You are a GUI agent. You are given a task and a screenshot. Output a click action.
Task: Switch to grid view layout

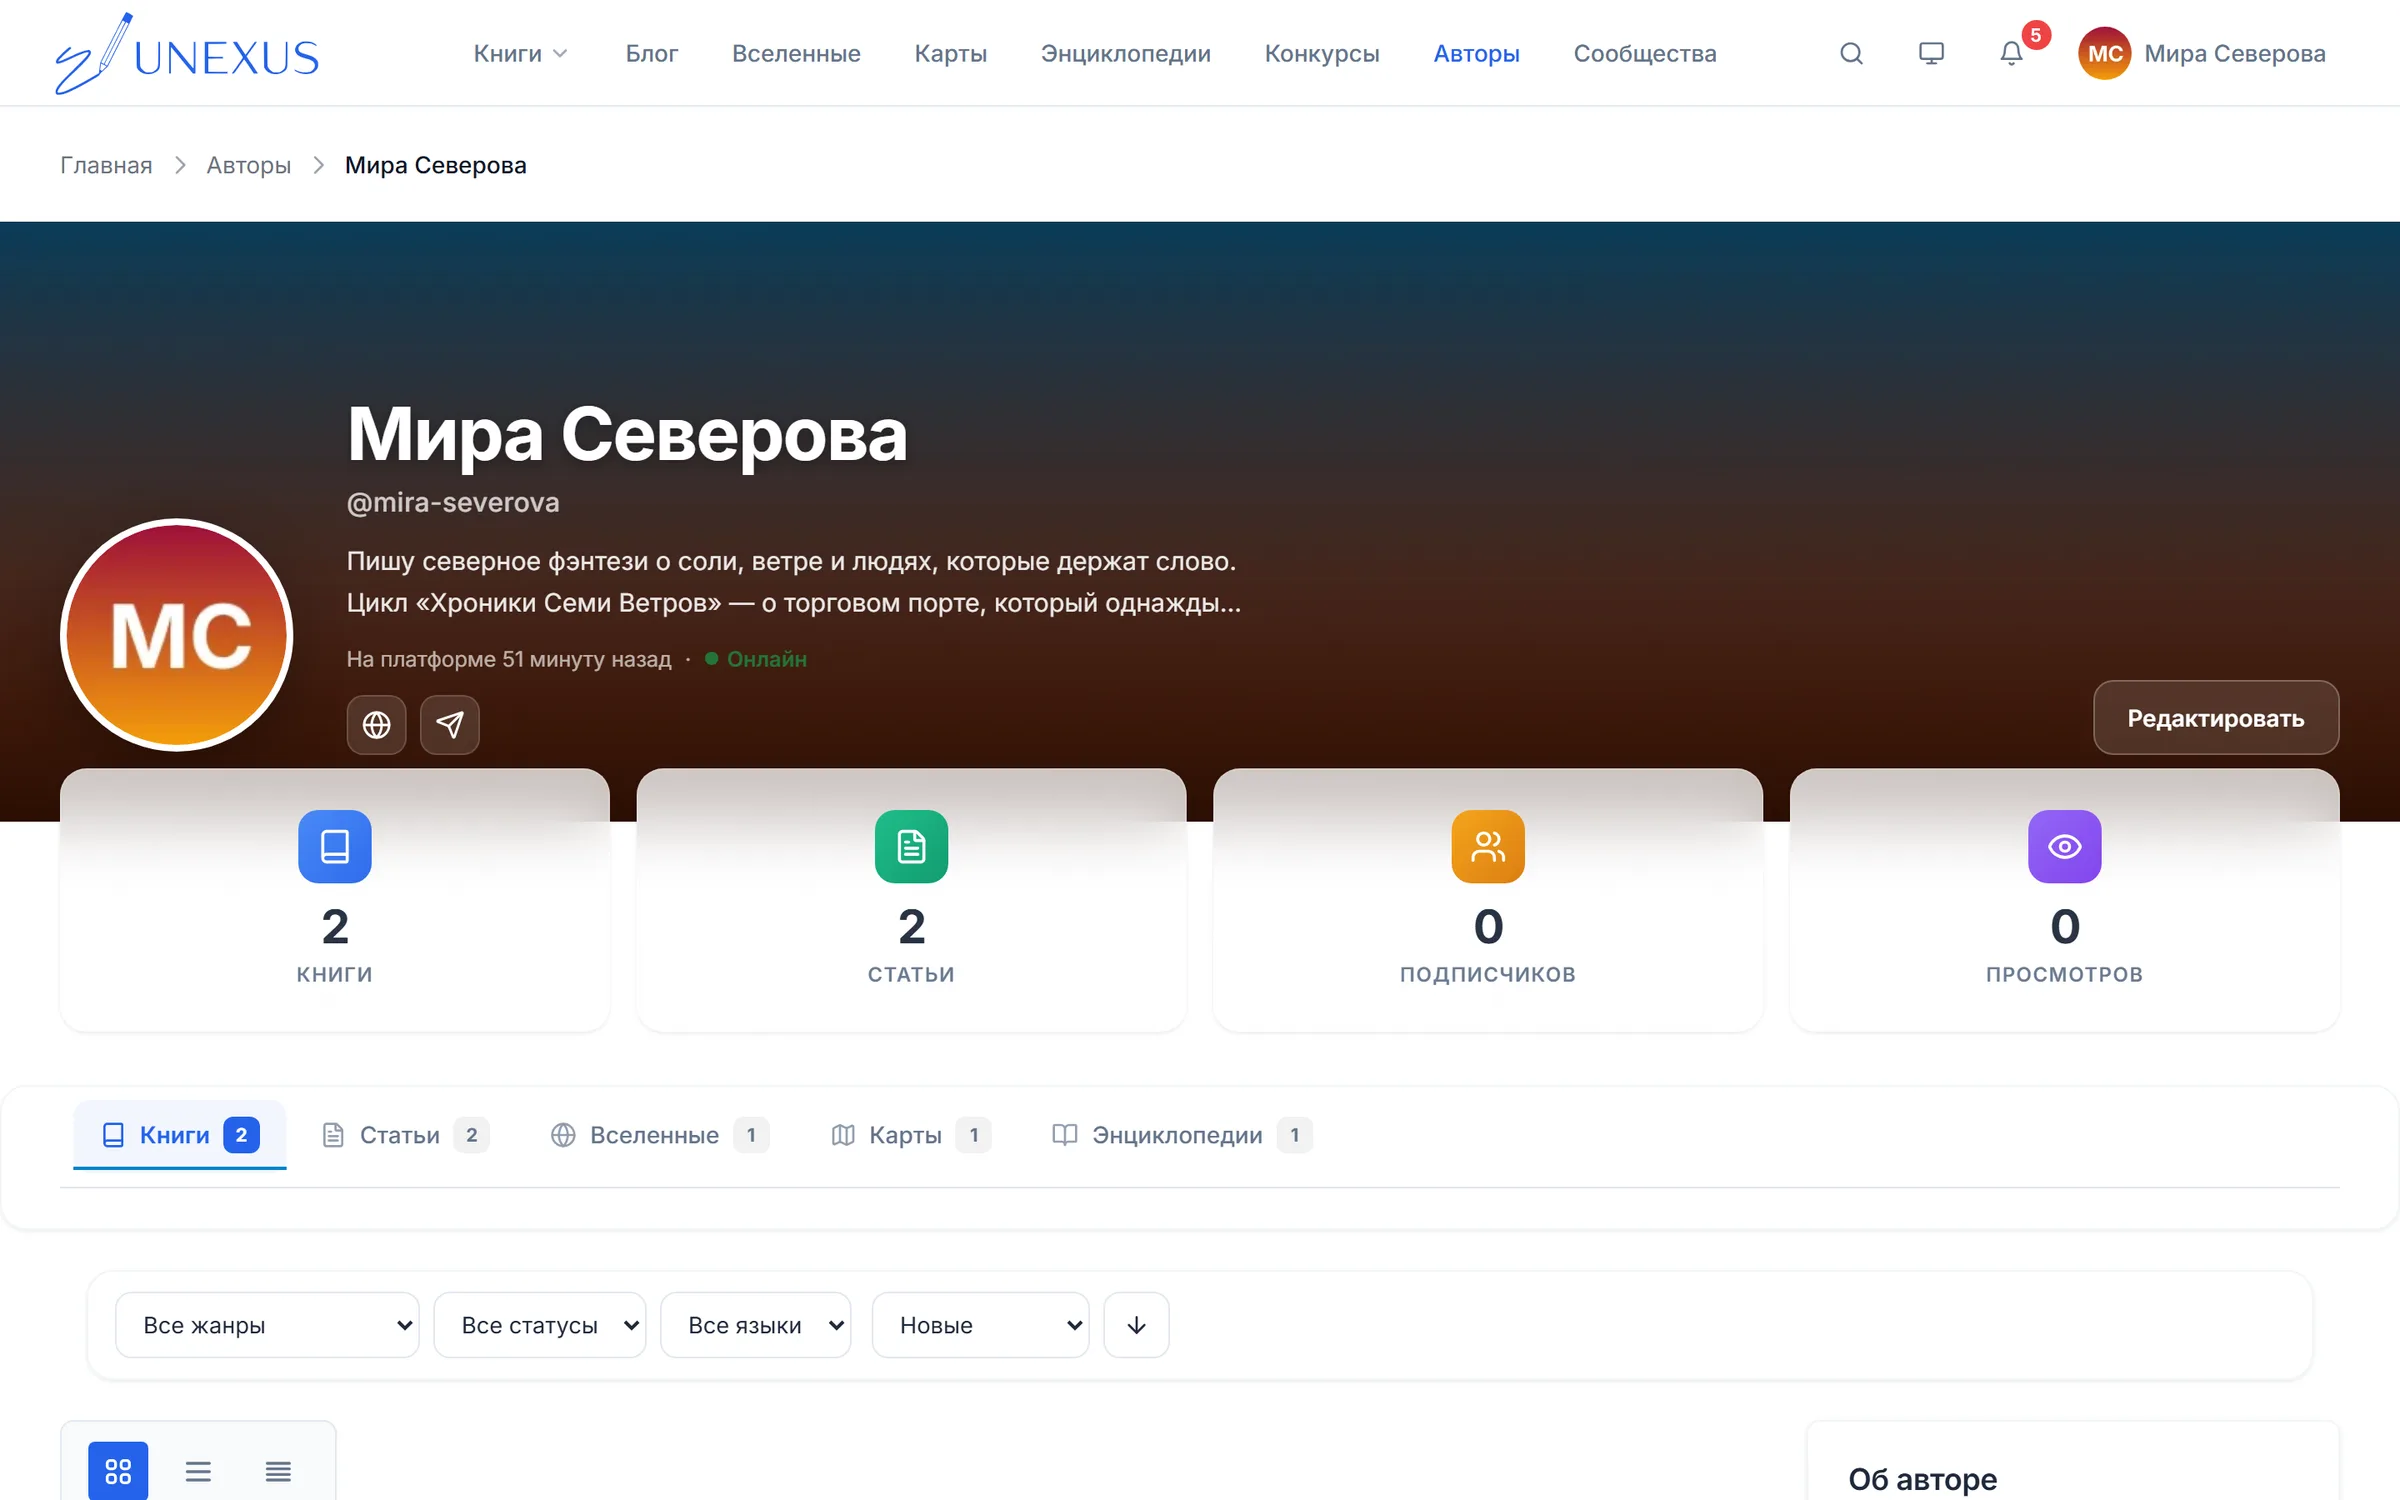click(118, 1471)
